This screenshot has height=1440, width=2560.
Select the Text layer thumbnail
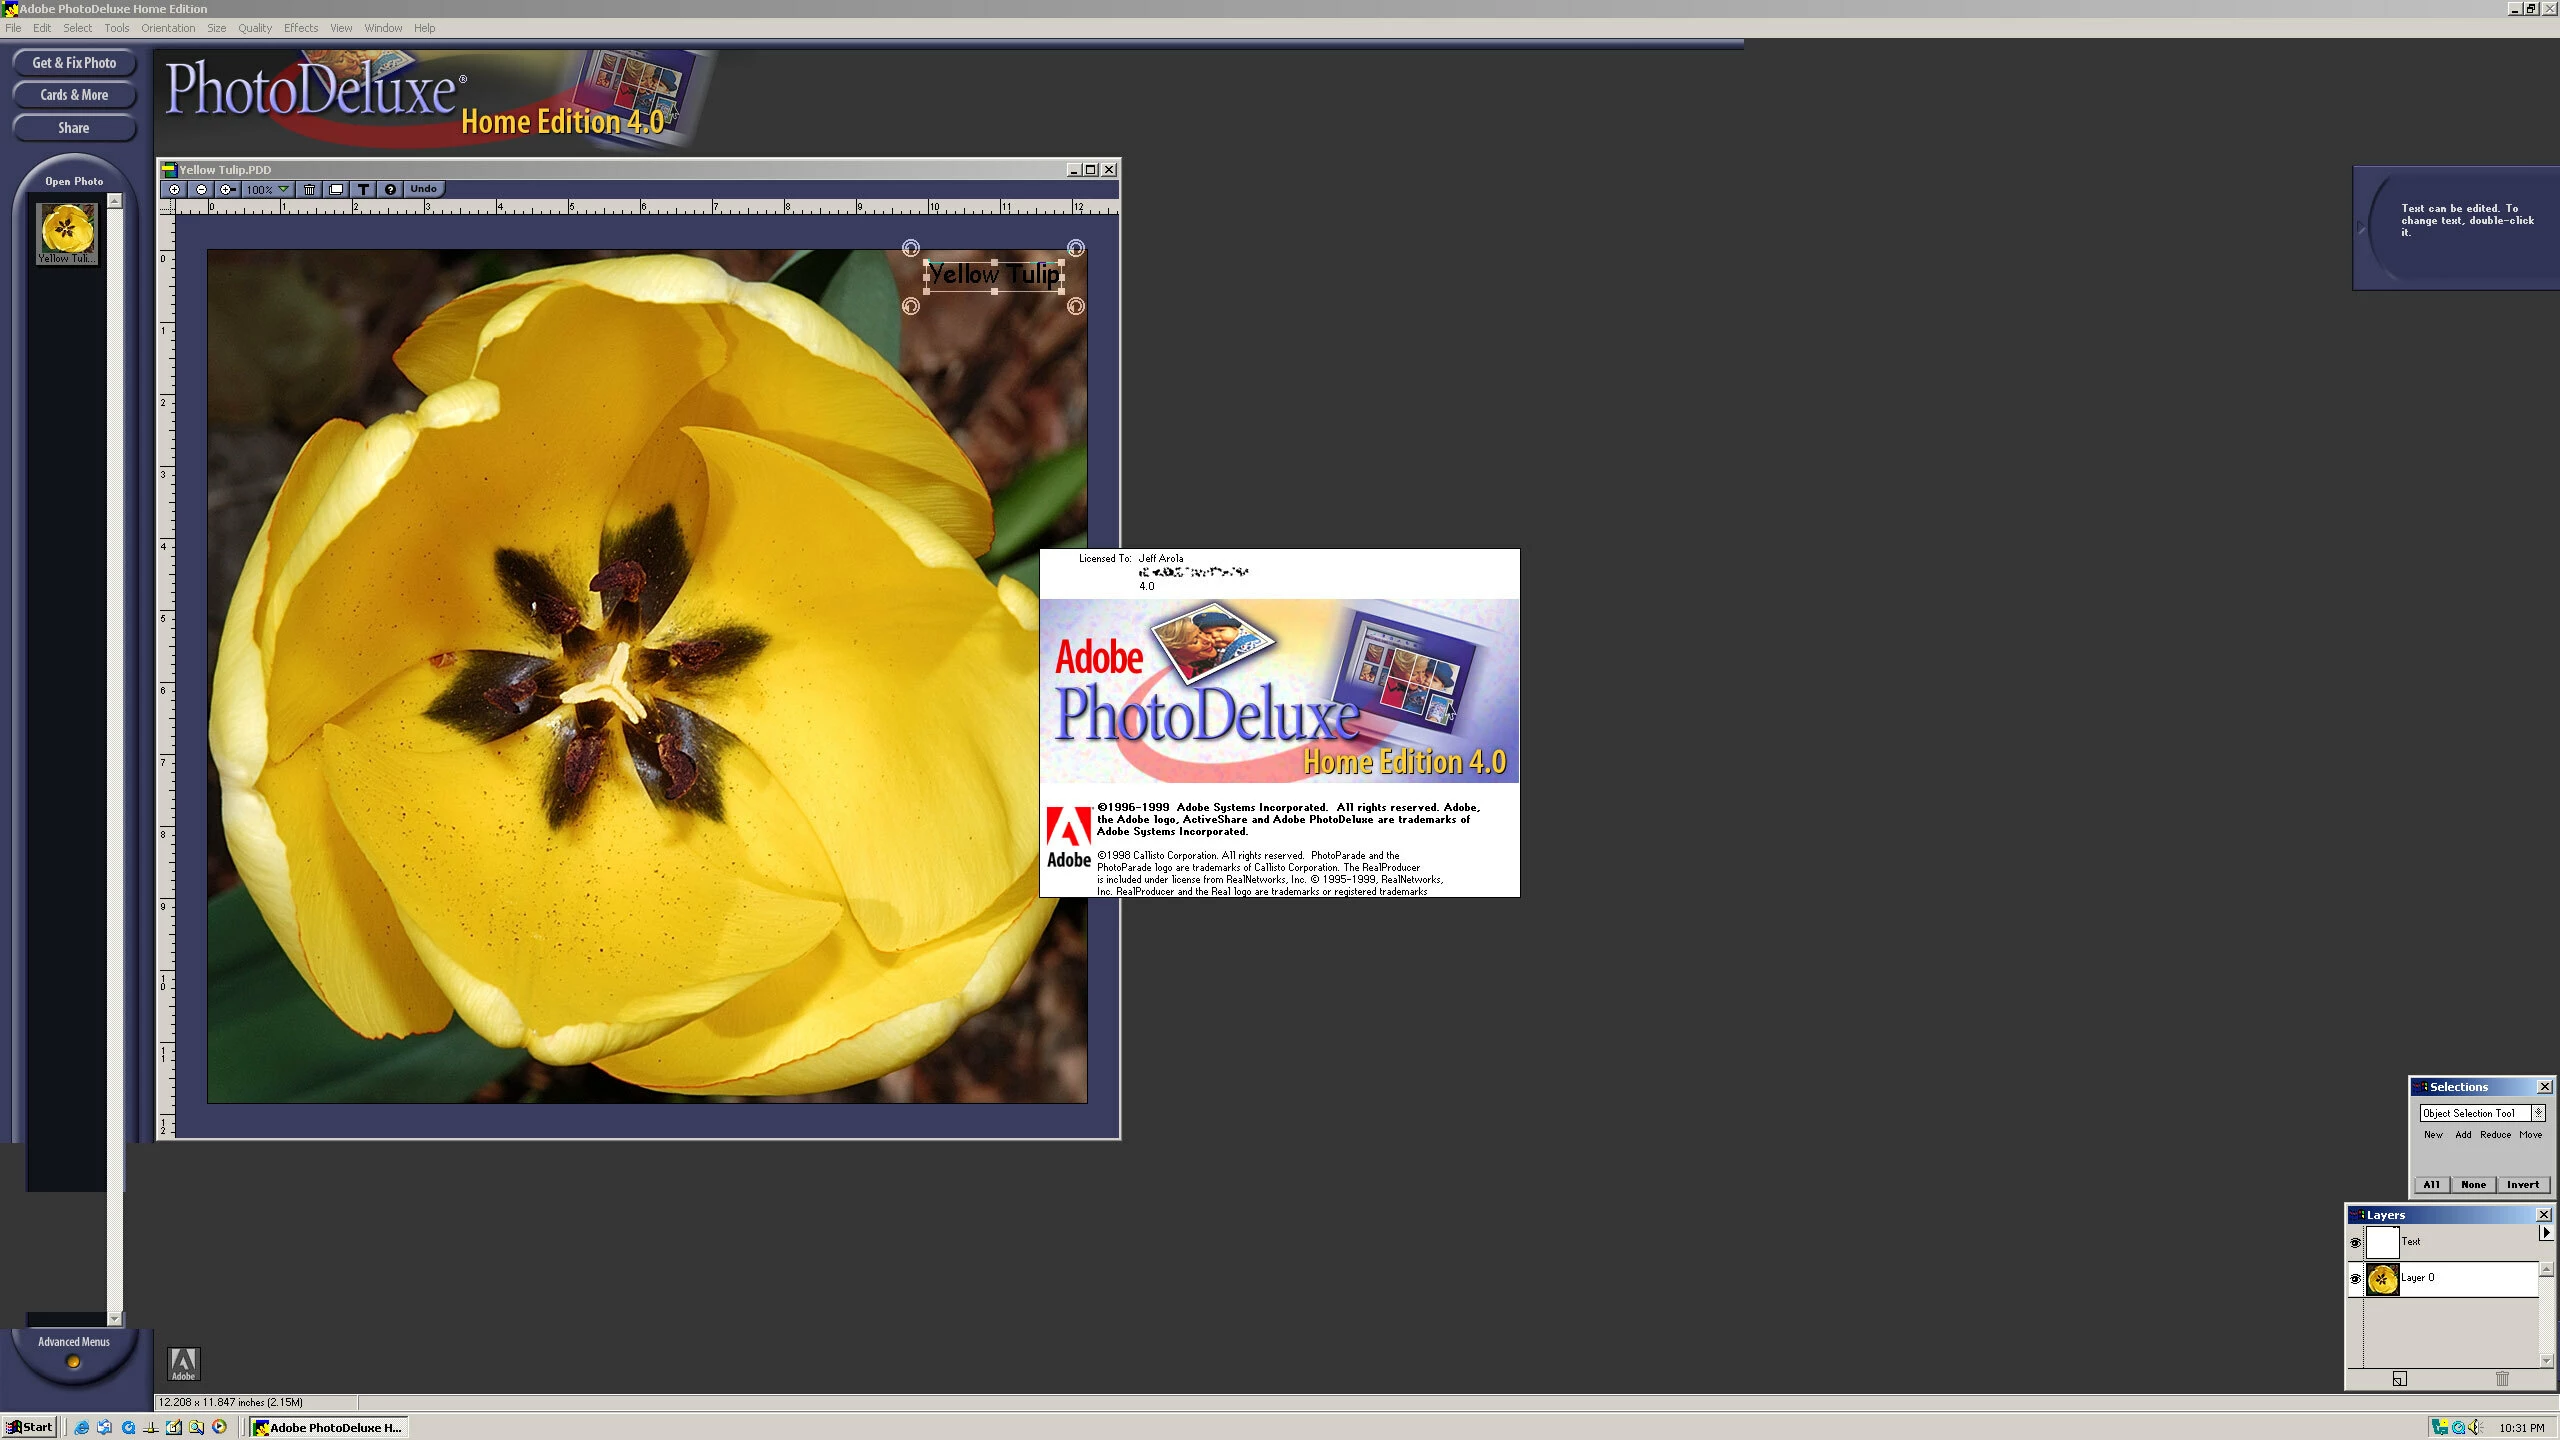point(2382,1243)
